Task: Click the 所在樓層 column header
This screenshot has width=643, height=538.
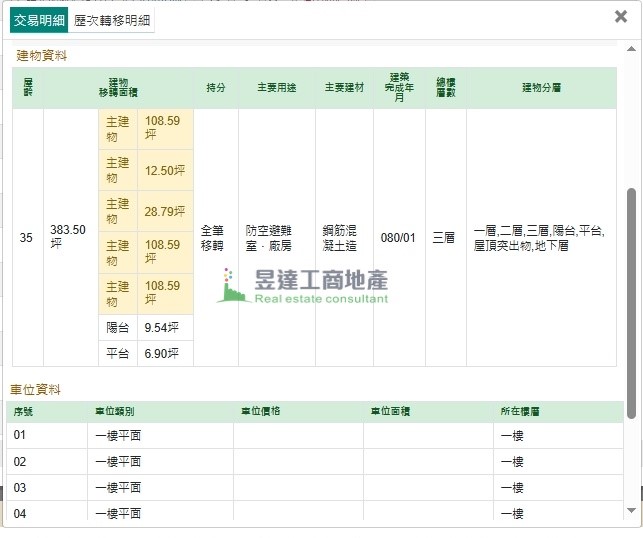Action: pyautogui.click(x=520, y=411)
